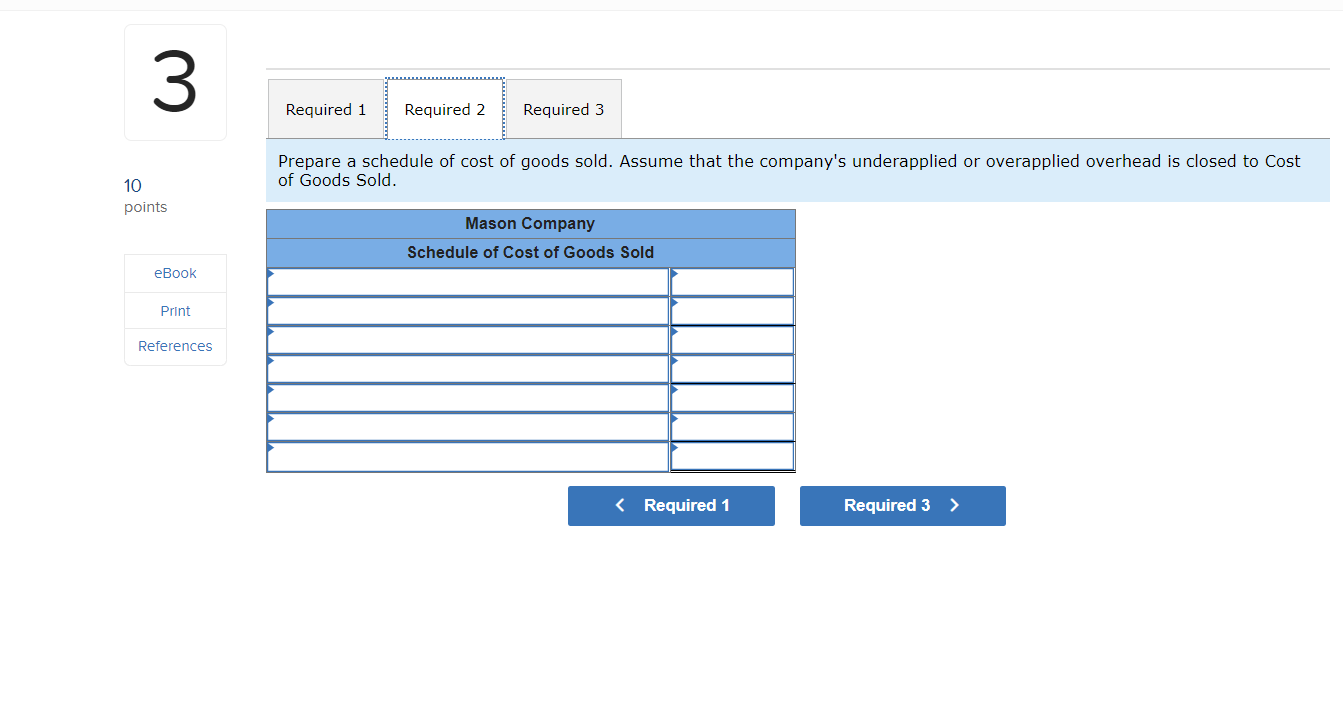
Task: Click the Schedule of Cost of Goods Sold header
Action: (530, 252)
